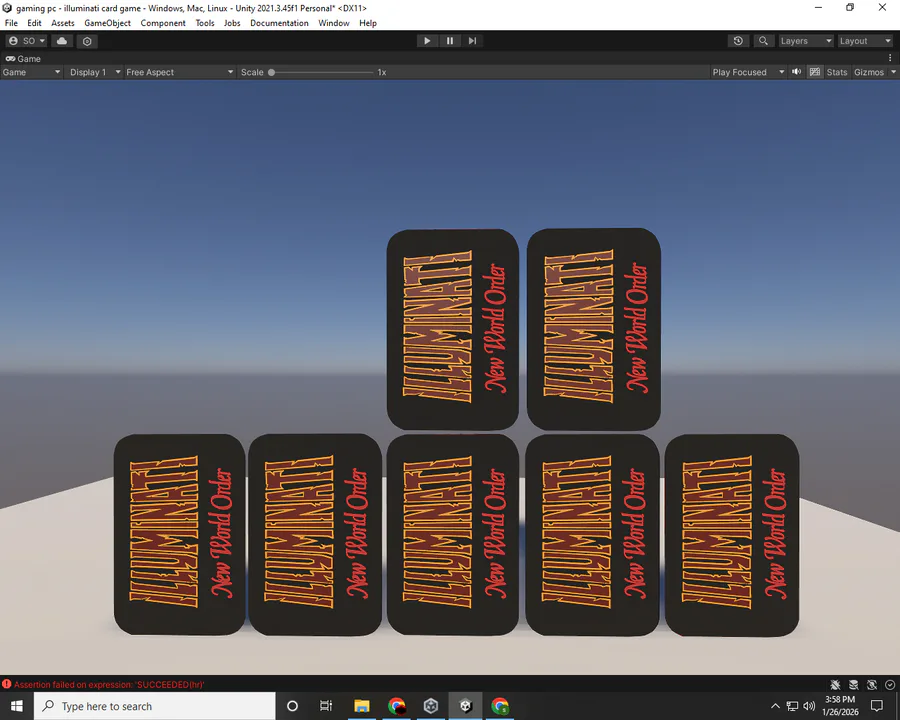Toggle the debugger bug icon in status bar
900x720 pixels.
coord(835,684)
